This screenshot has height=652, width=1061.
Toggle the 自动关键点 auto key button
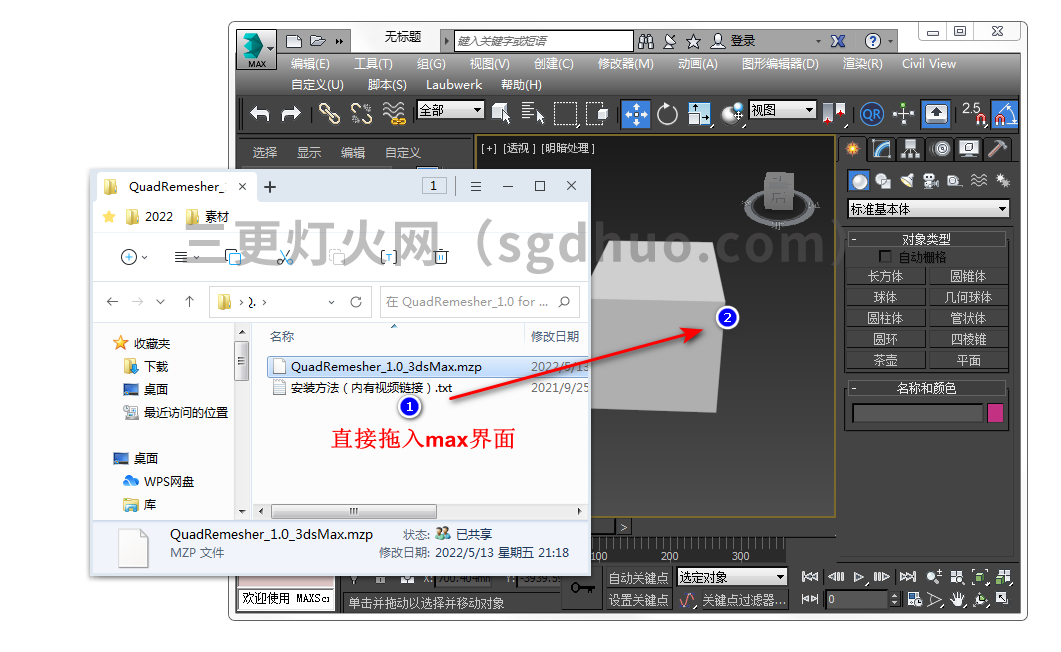tap(638, 578)
